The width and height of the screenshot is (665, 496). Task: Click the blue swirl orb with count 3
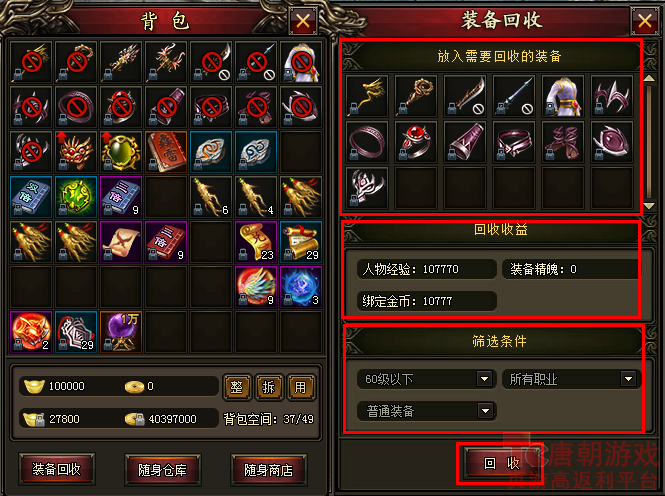[301, 287]
